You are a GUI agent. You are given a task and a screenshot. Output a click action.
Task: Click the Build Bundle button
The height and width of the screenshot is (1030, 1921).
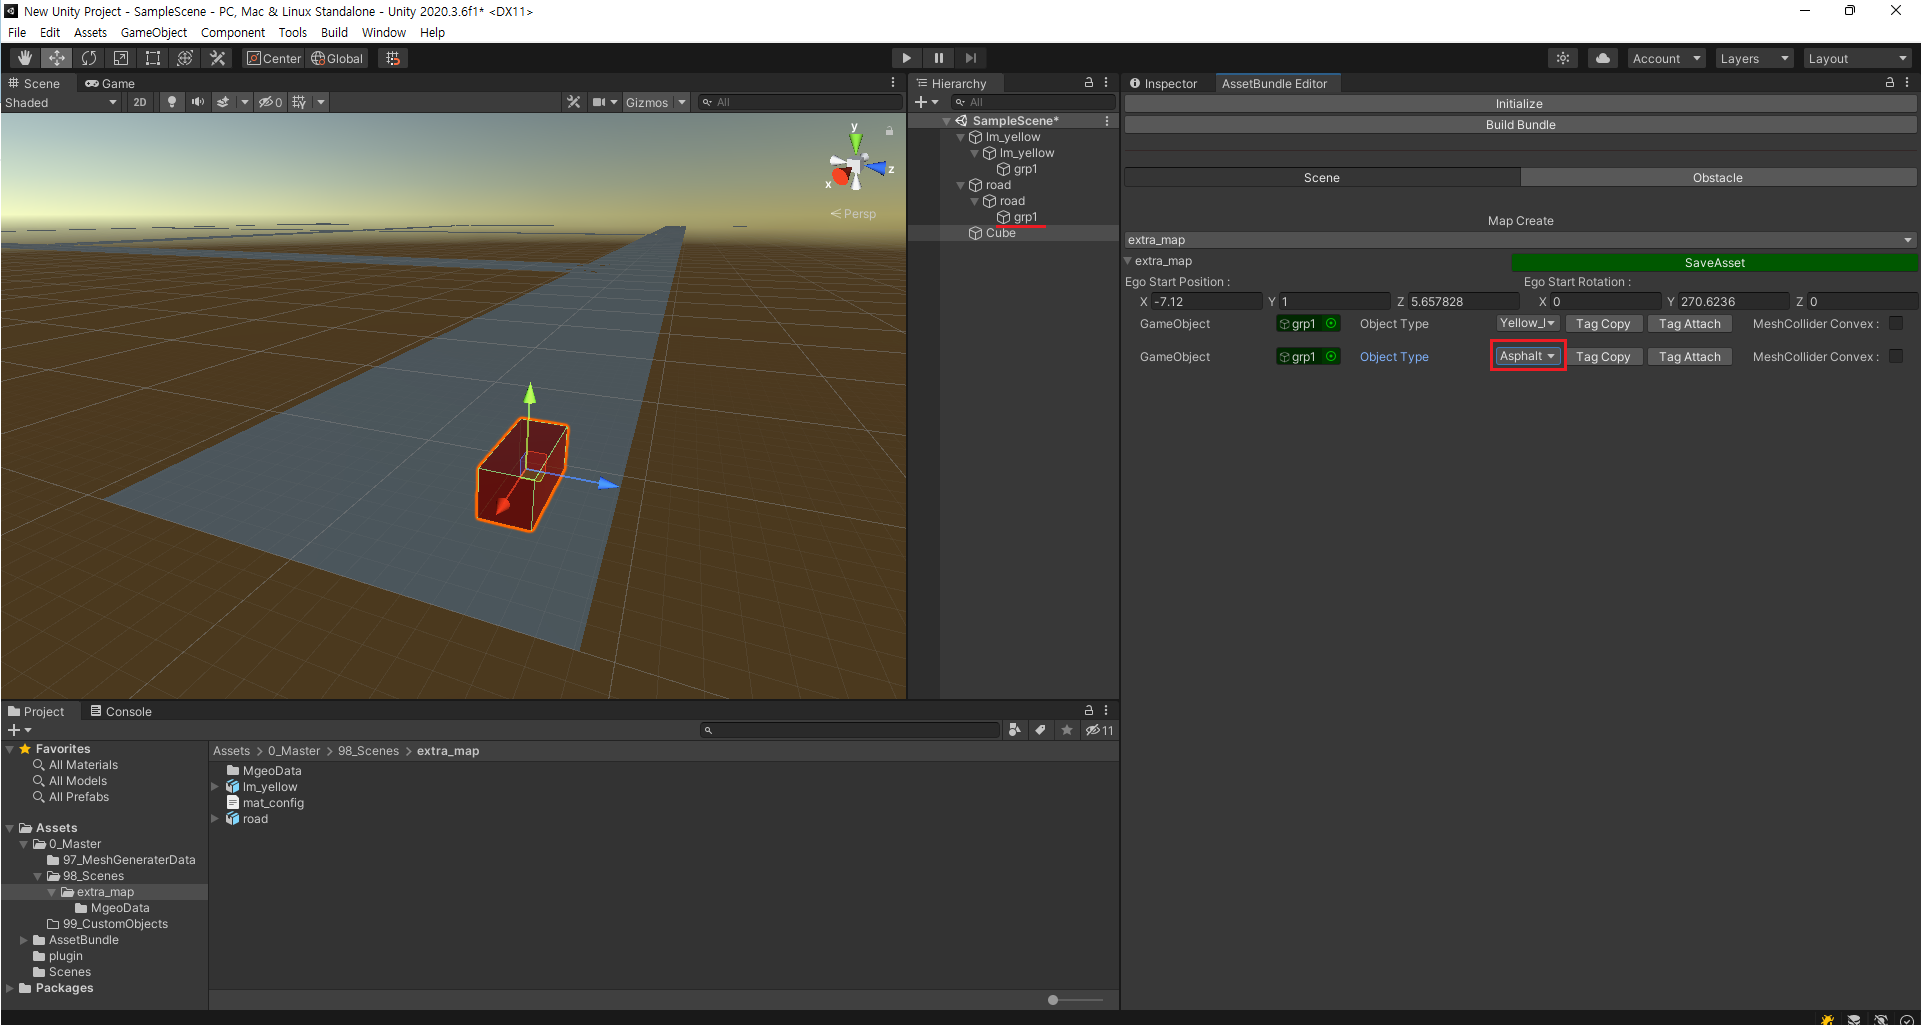[x=1519, y=125]
